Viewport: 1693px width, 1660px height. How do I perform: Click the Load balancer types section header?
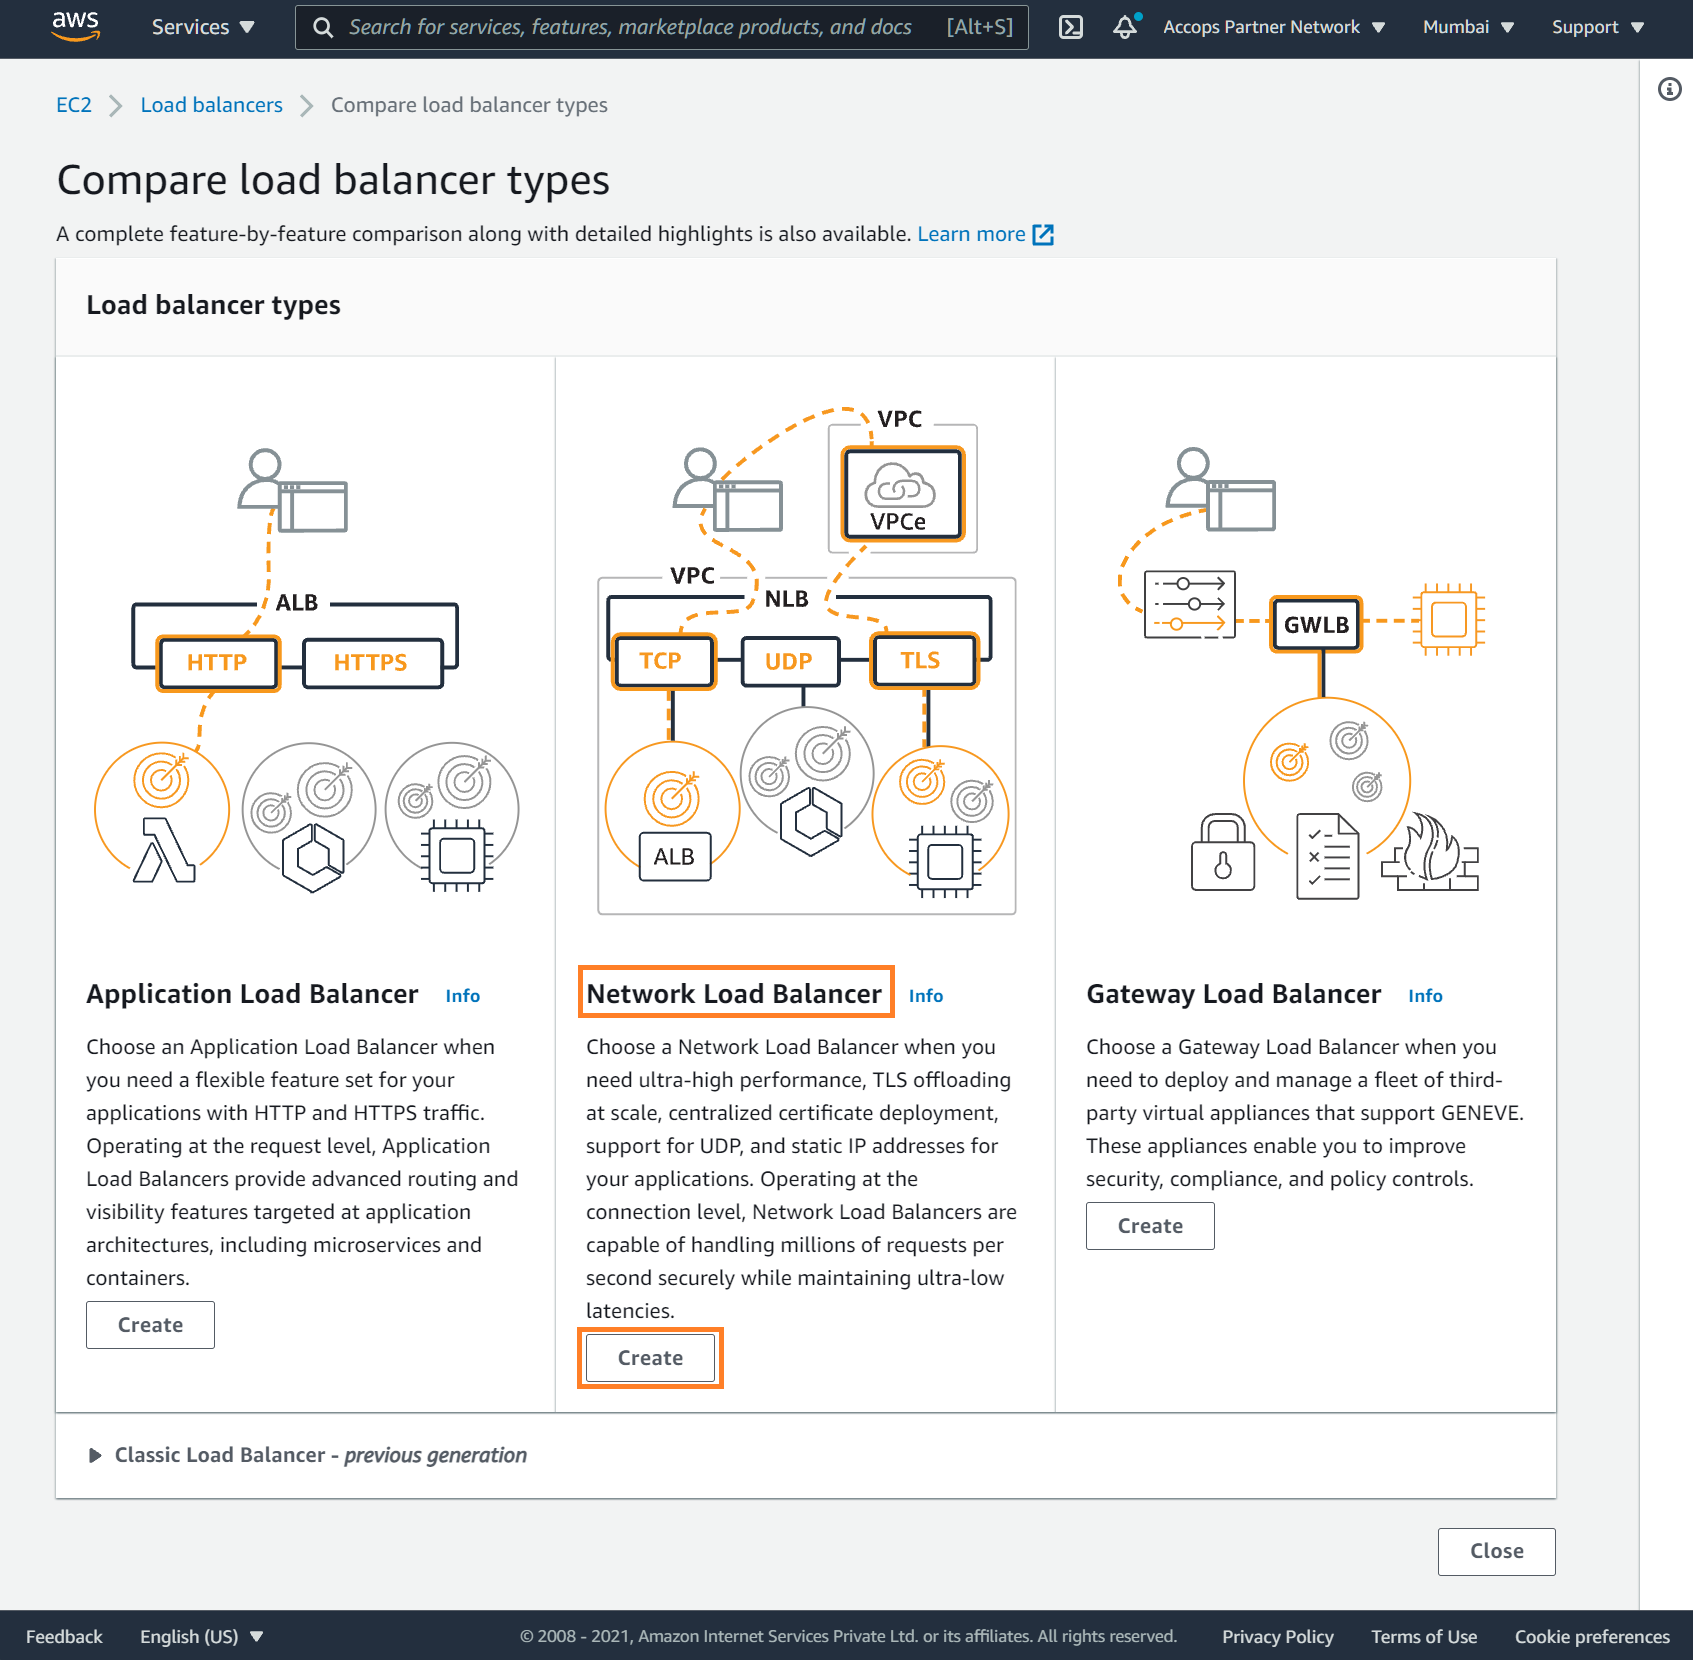click(213, 305)
